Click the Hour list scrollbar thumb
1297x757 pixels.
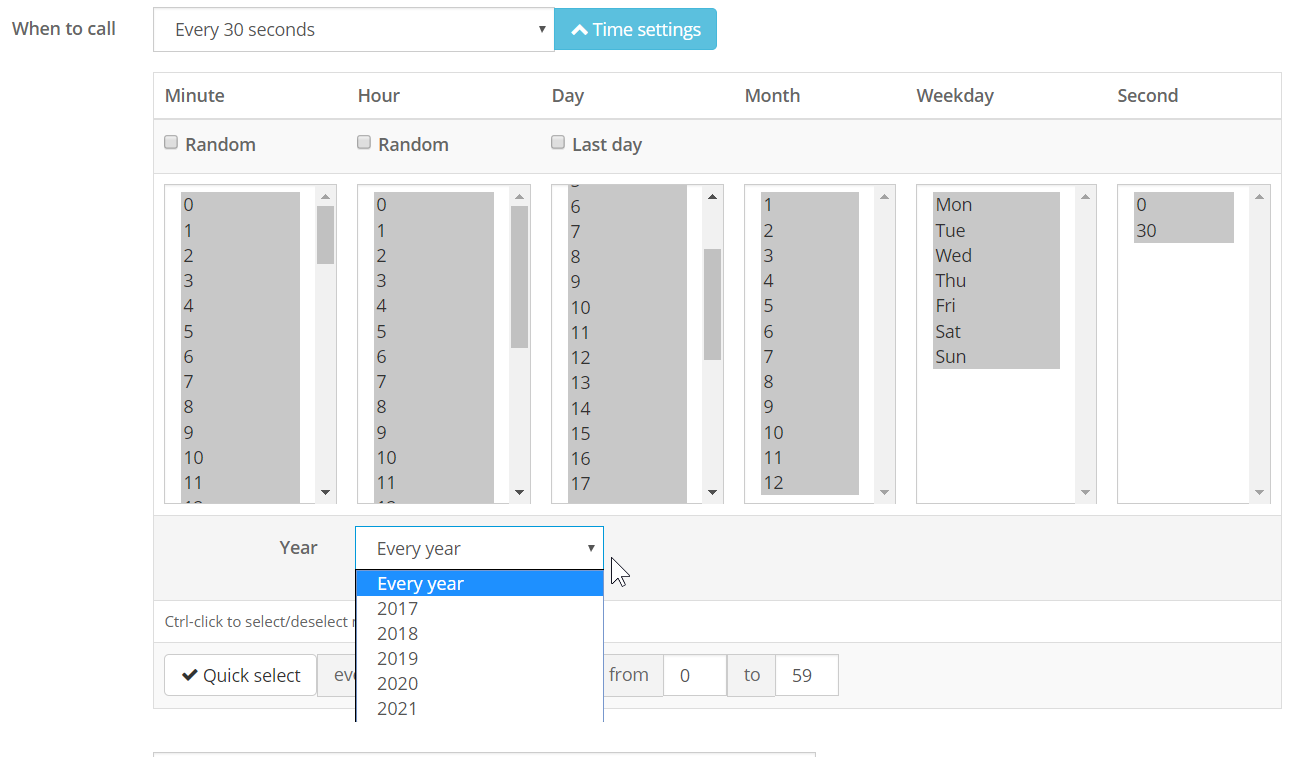[x=519, y=280]
